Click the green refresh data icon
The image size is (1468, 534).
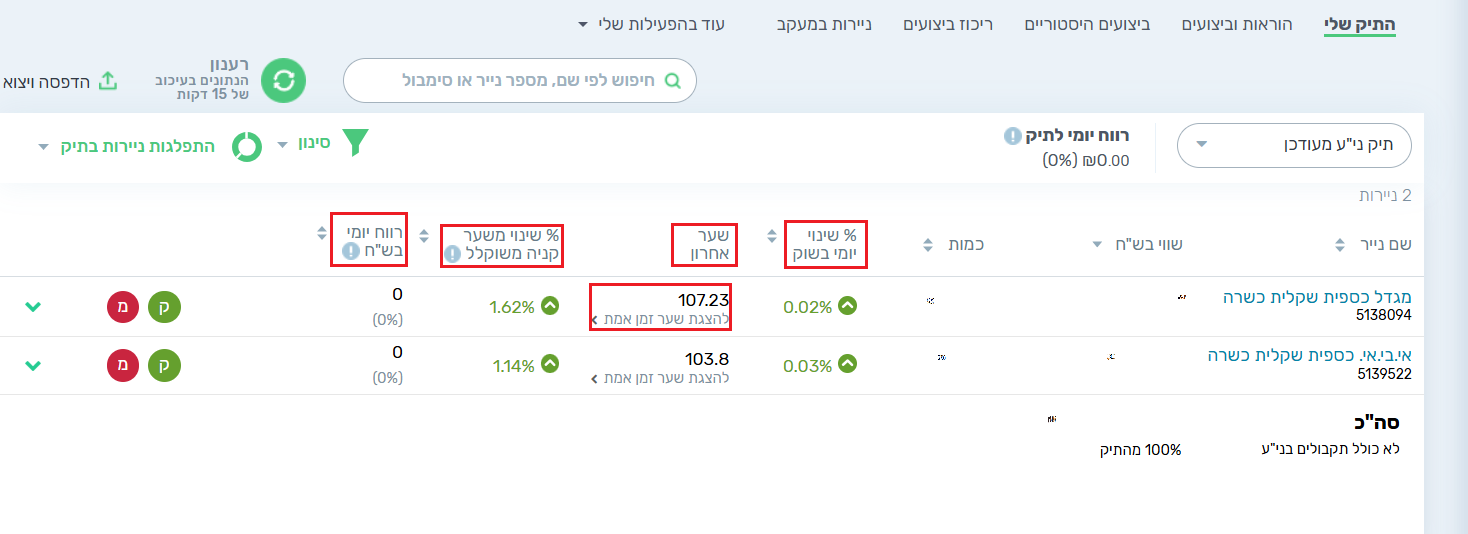tap(283, 80)
